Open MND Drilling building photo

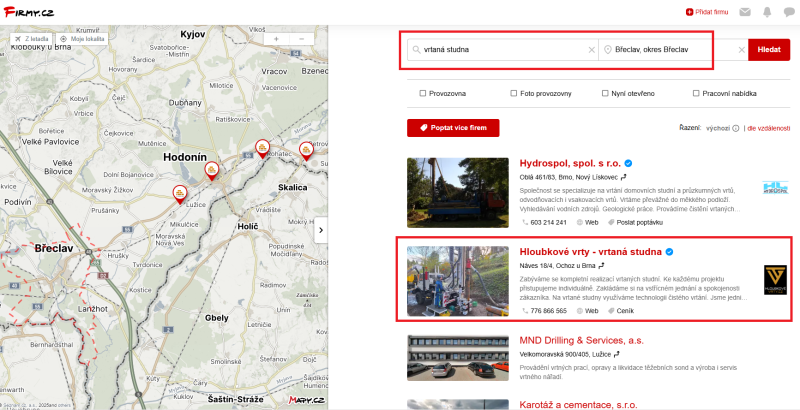tap(458, 357)
